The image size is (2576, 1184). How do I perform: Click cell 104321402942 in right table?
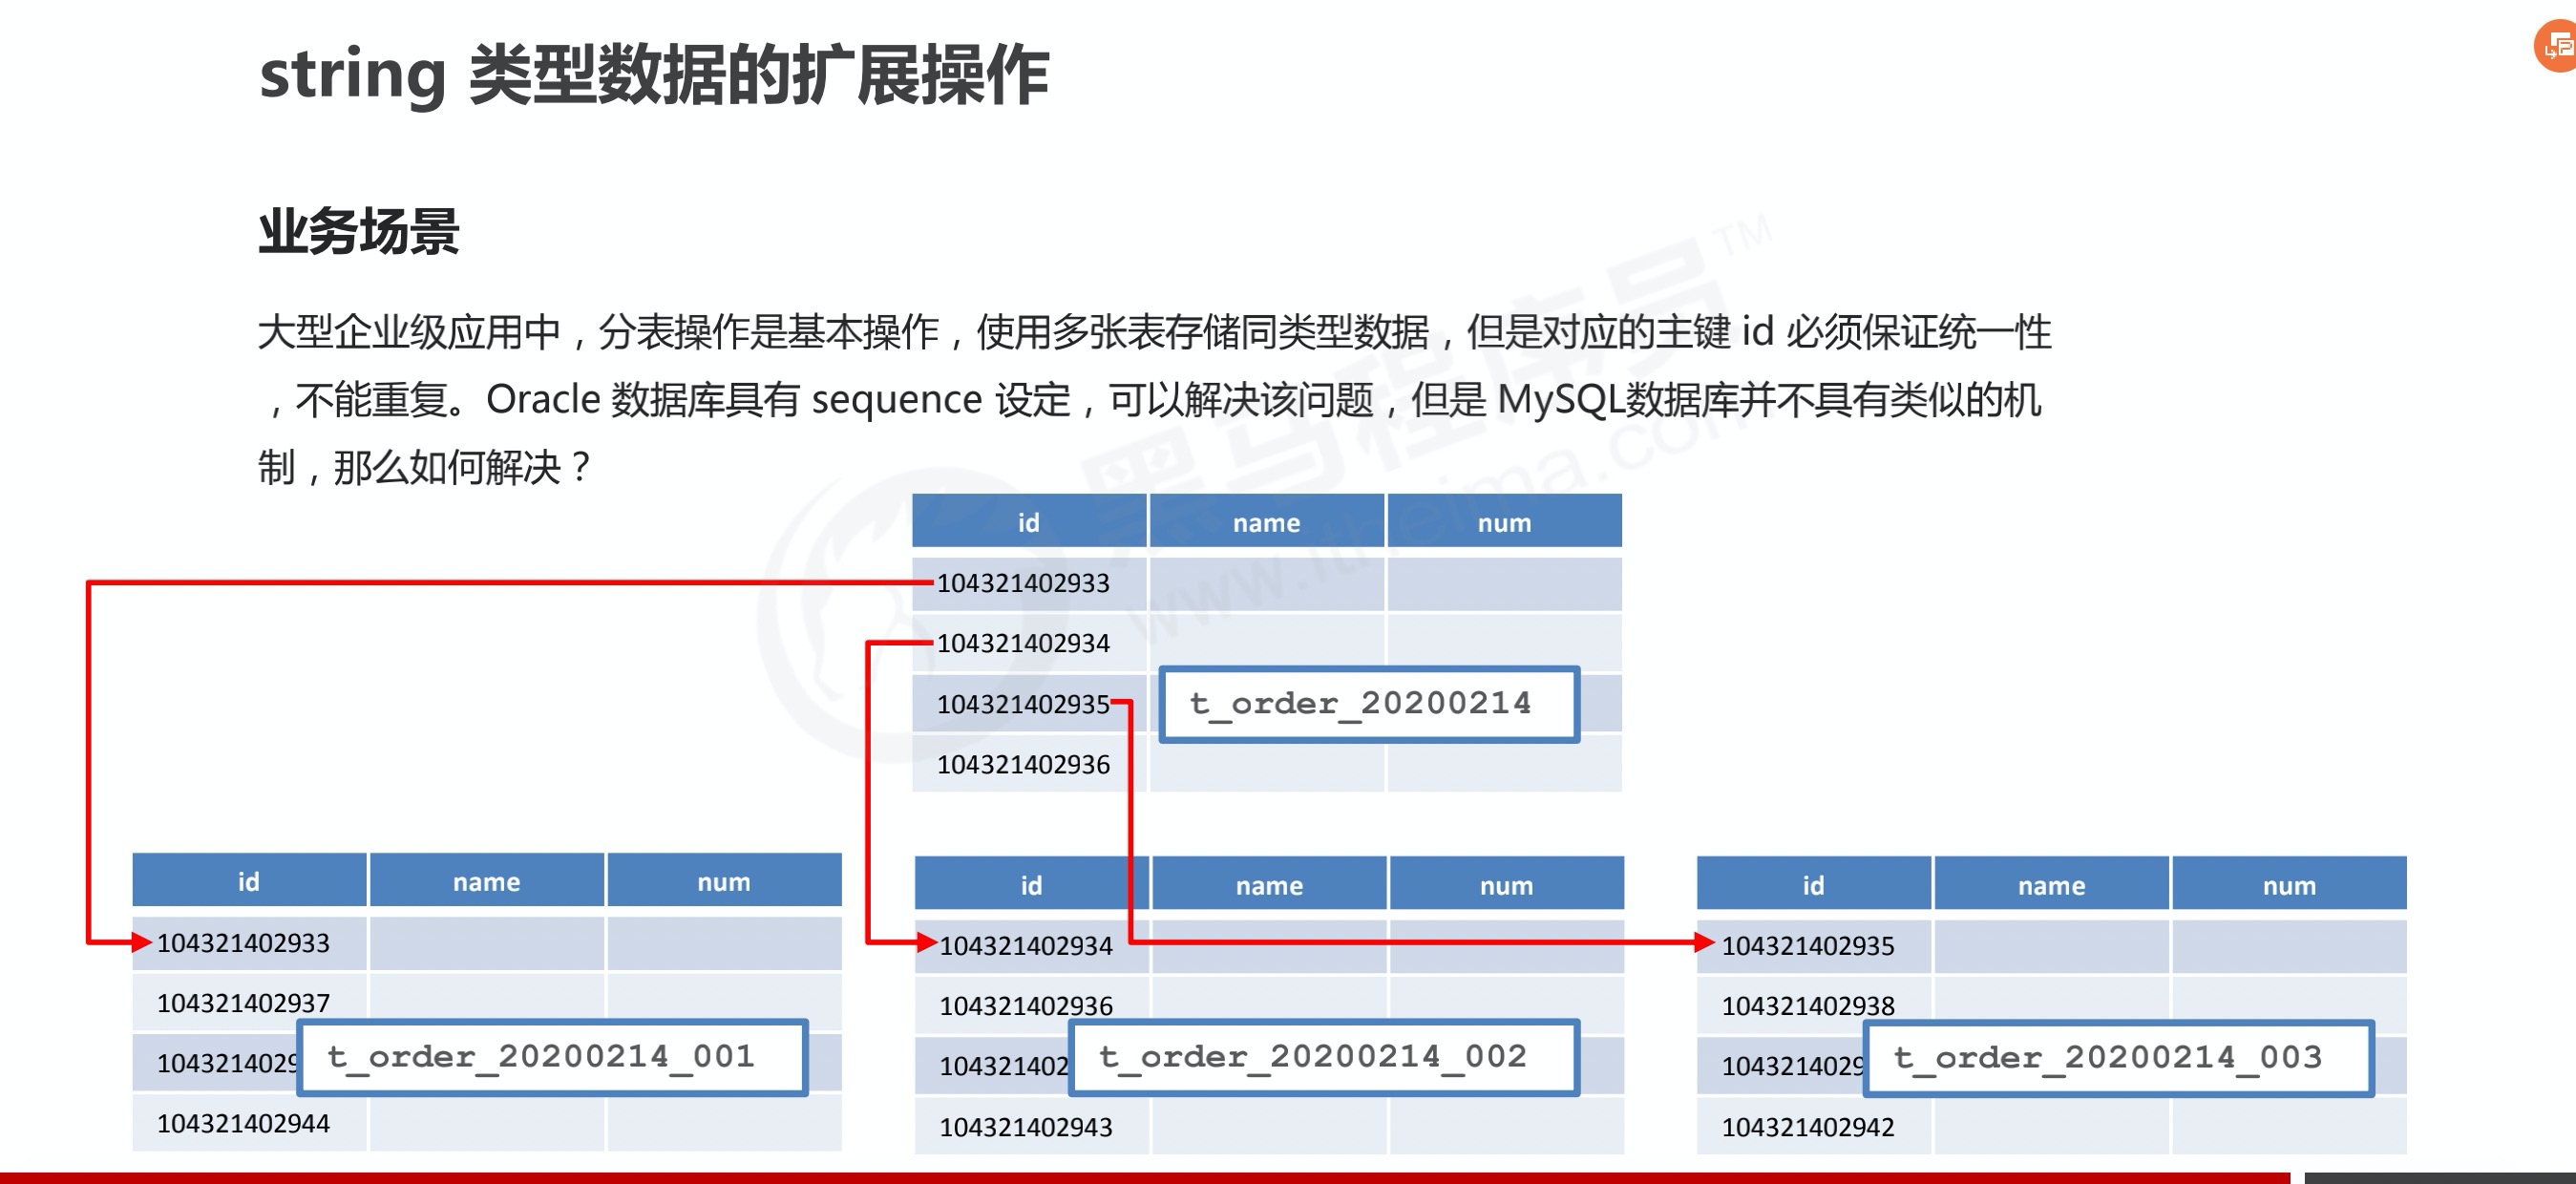(1807, 1127)
